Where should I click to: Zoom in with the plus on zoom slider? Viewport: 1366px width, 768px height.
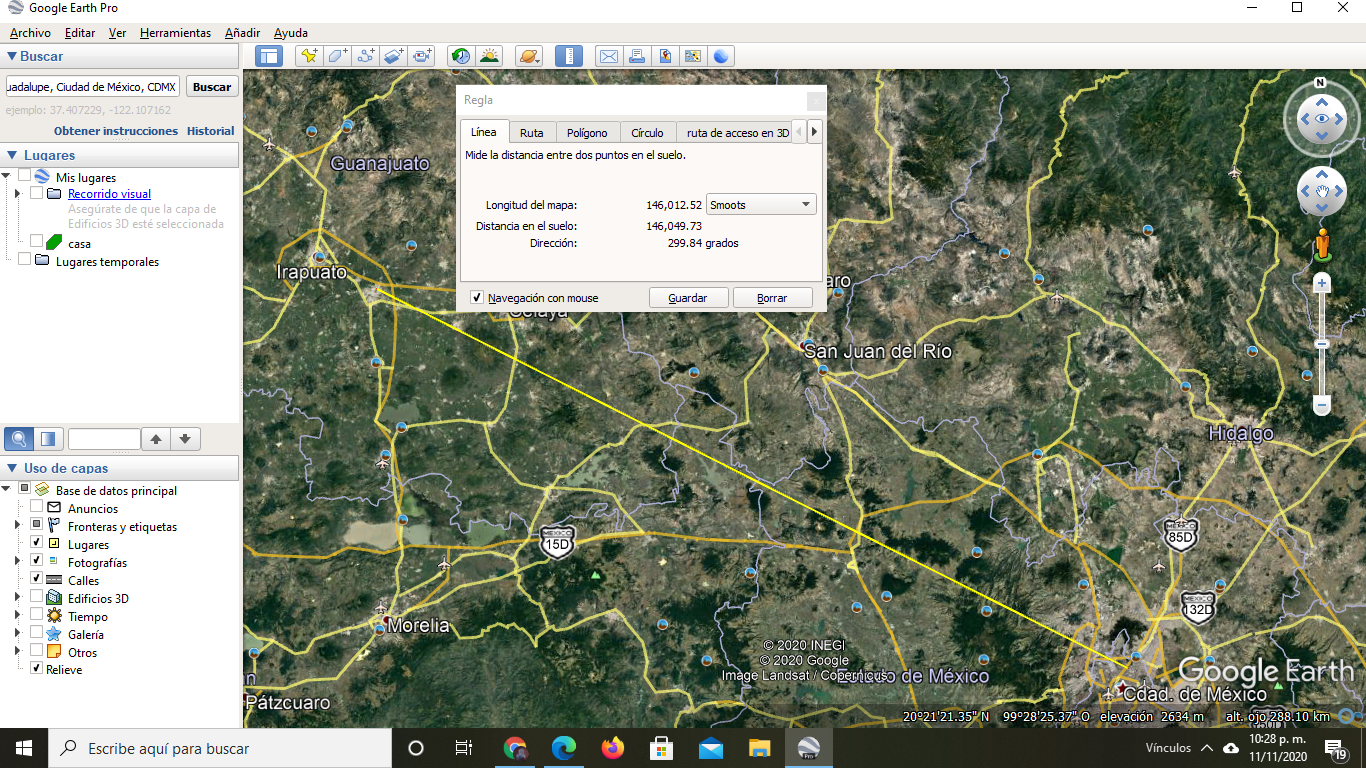click(x=1322, y=284)
